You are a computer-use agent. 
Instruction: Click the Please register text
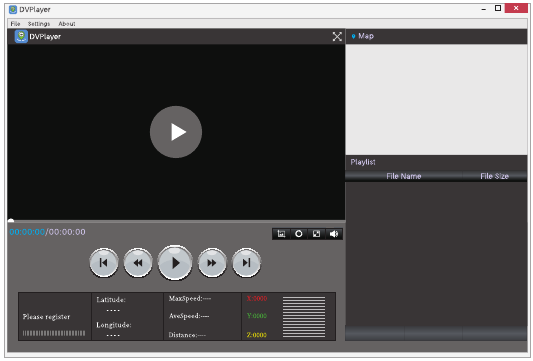point(46,317)
